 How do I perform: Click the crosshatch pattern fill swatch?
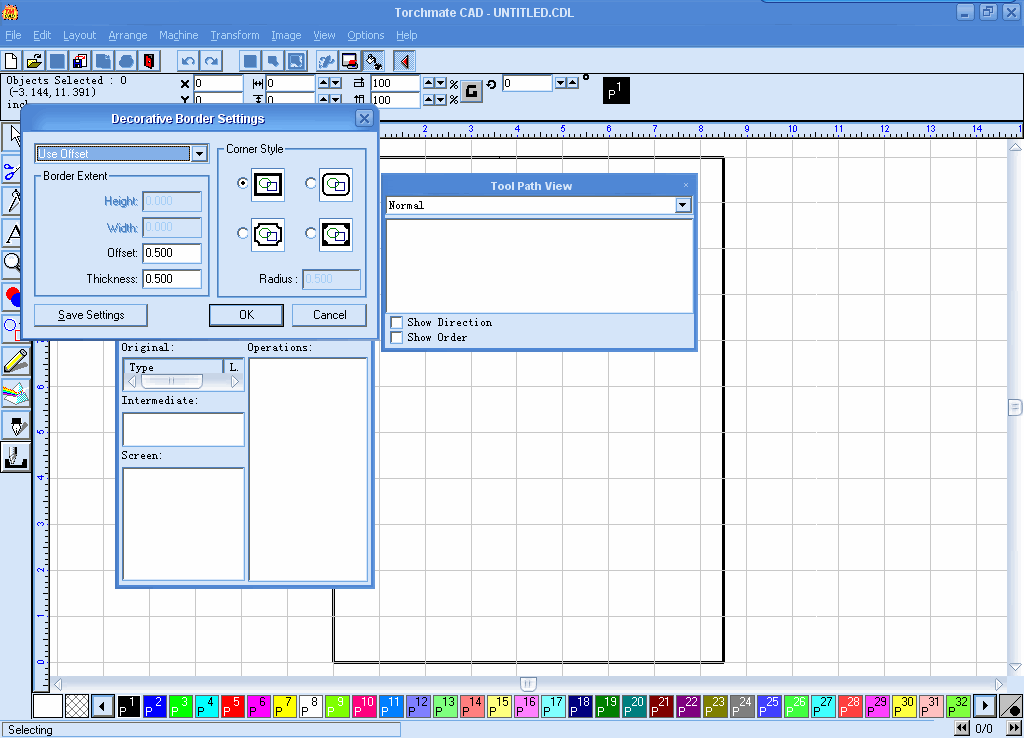77,706
